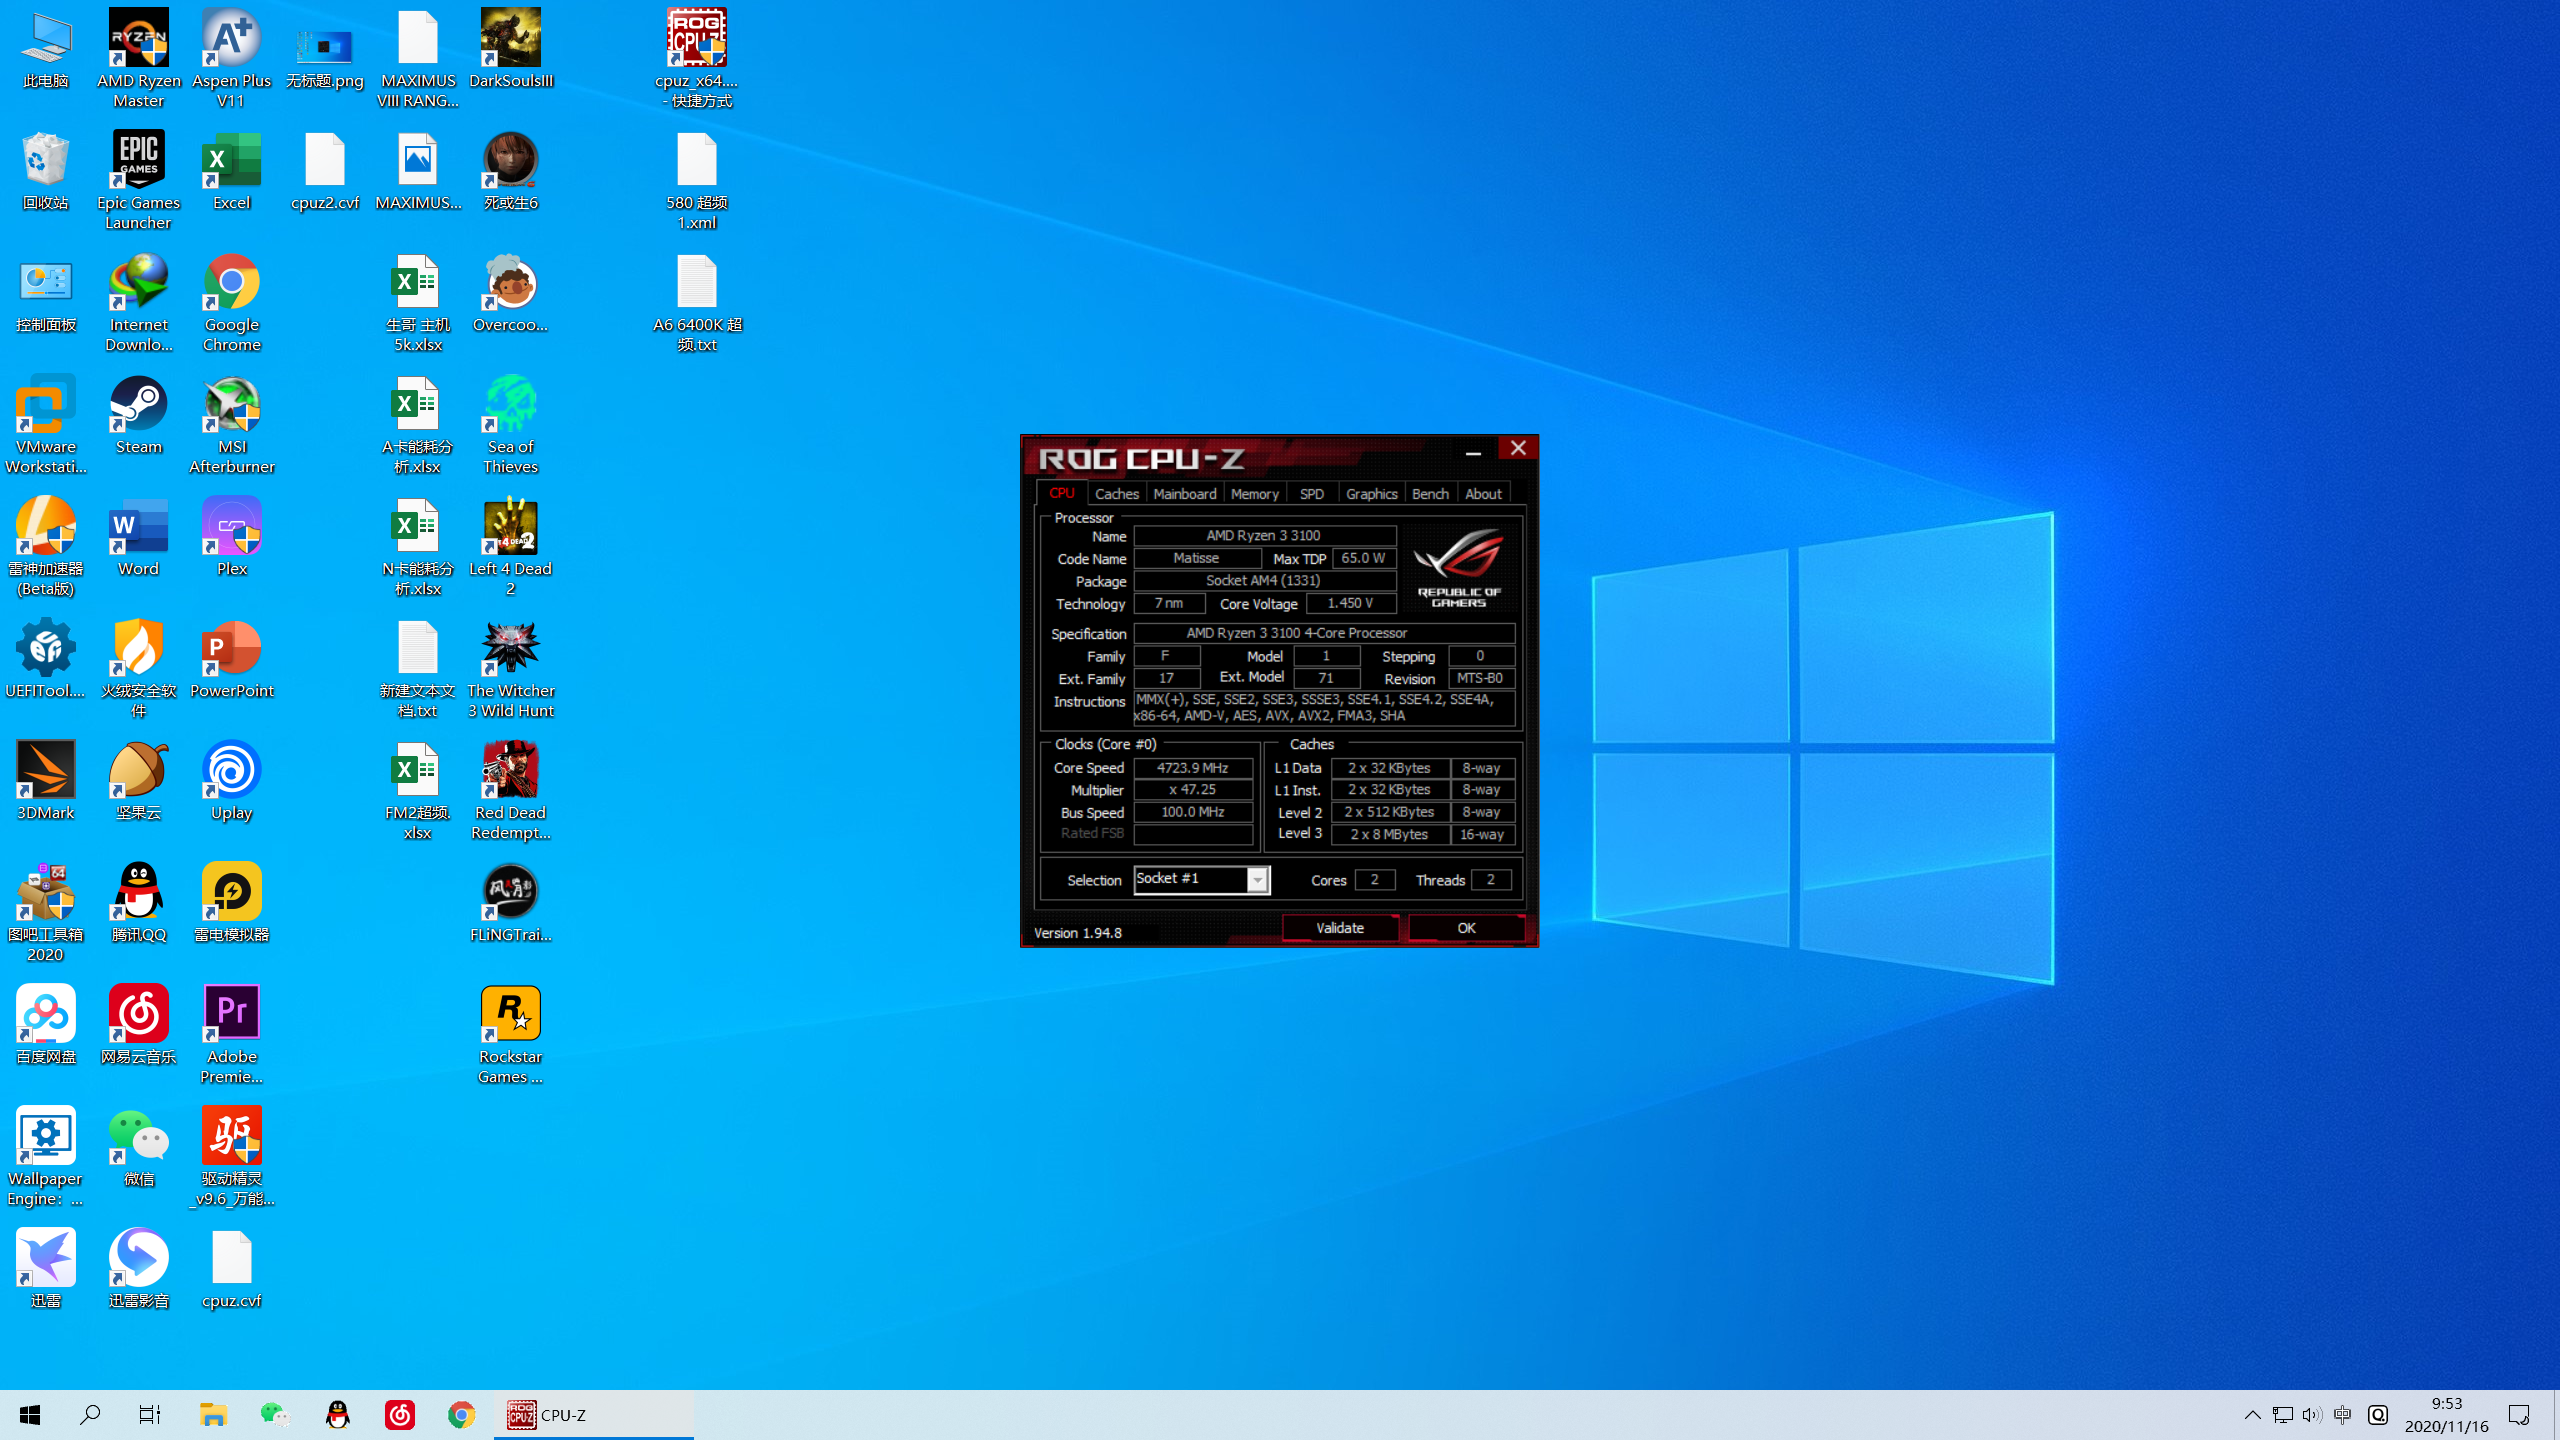Open the notification center icon
This screenshot has width=2560, height=1440.
tap(2519, 1415)
